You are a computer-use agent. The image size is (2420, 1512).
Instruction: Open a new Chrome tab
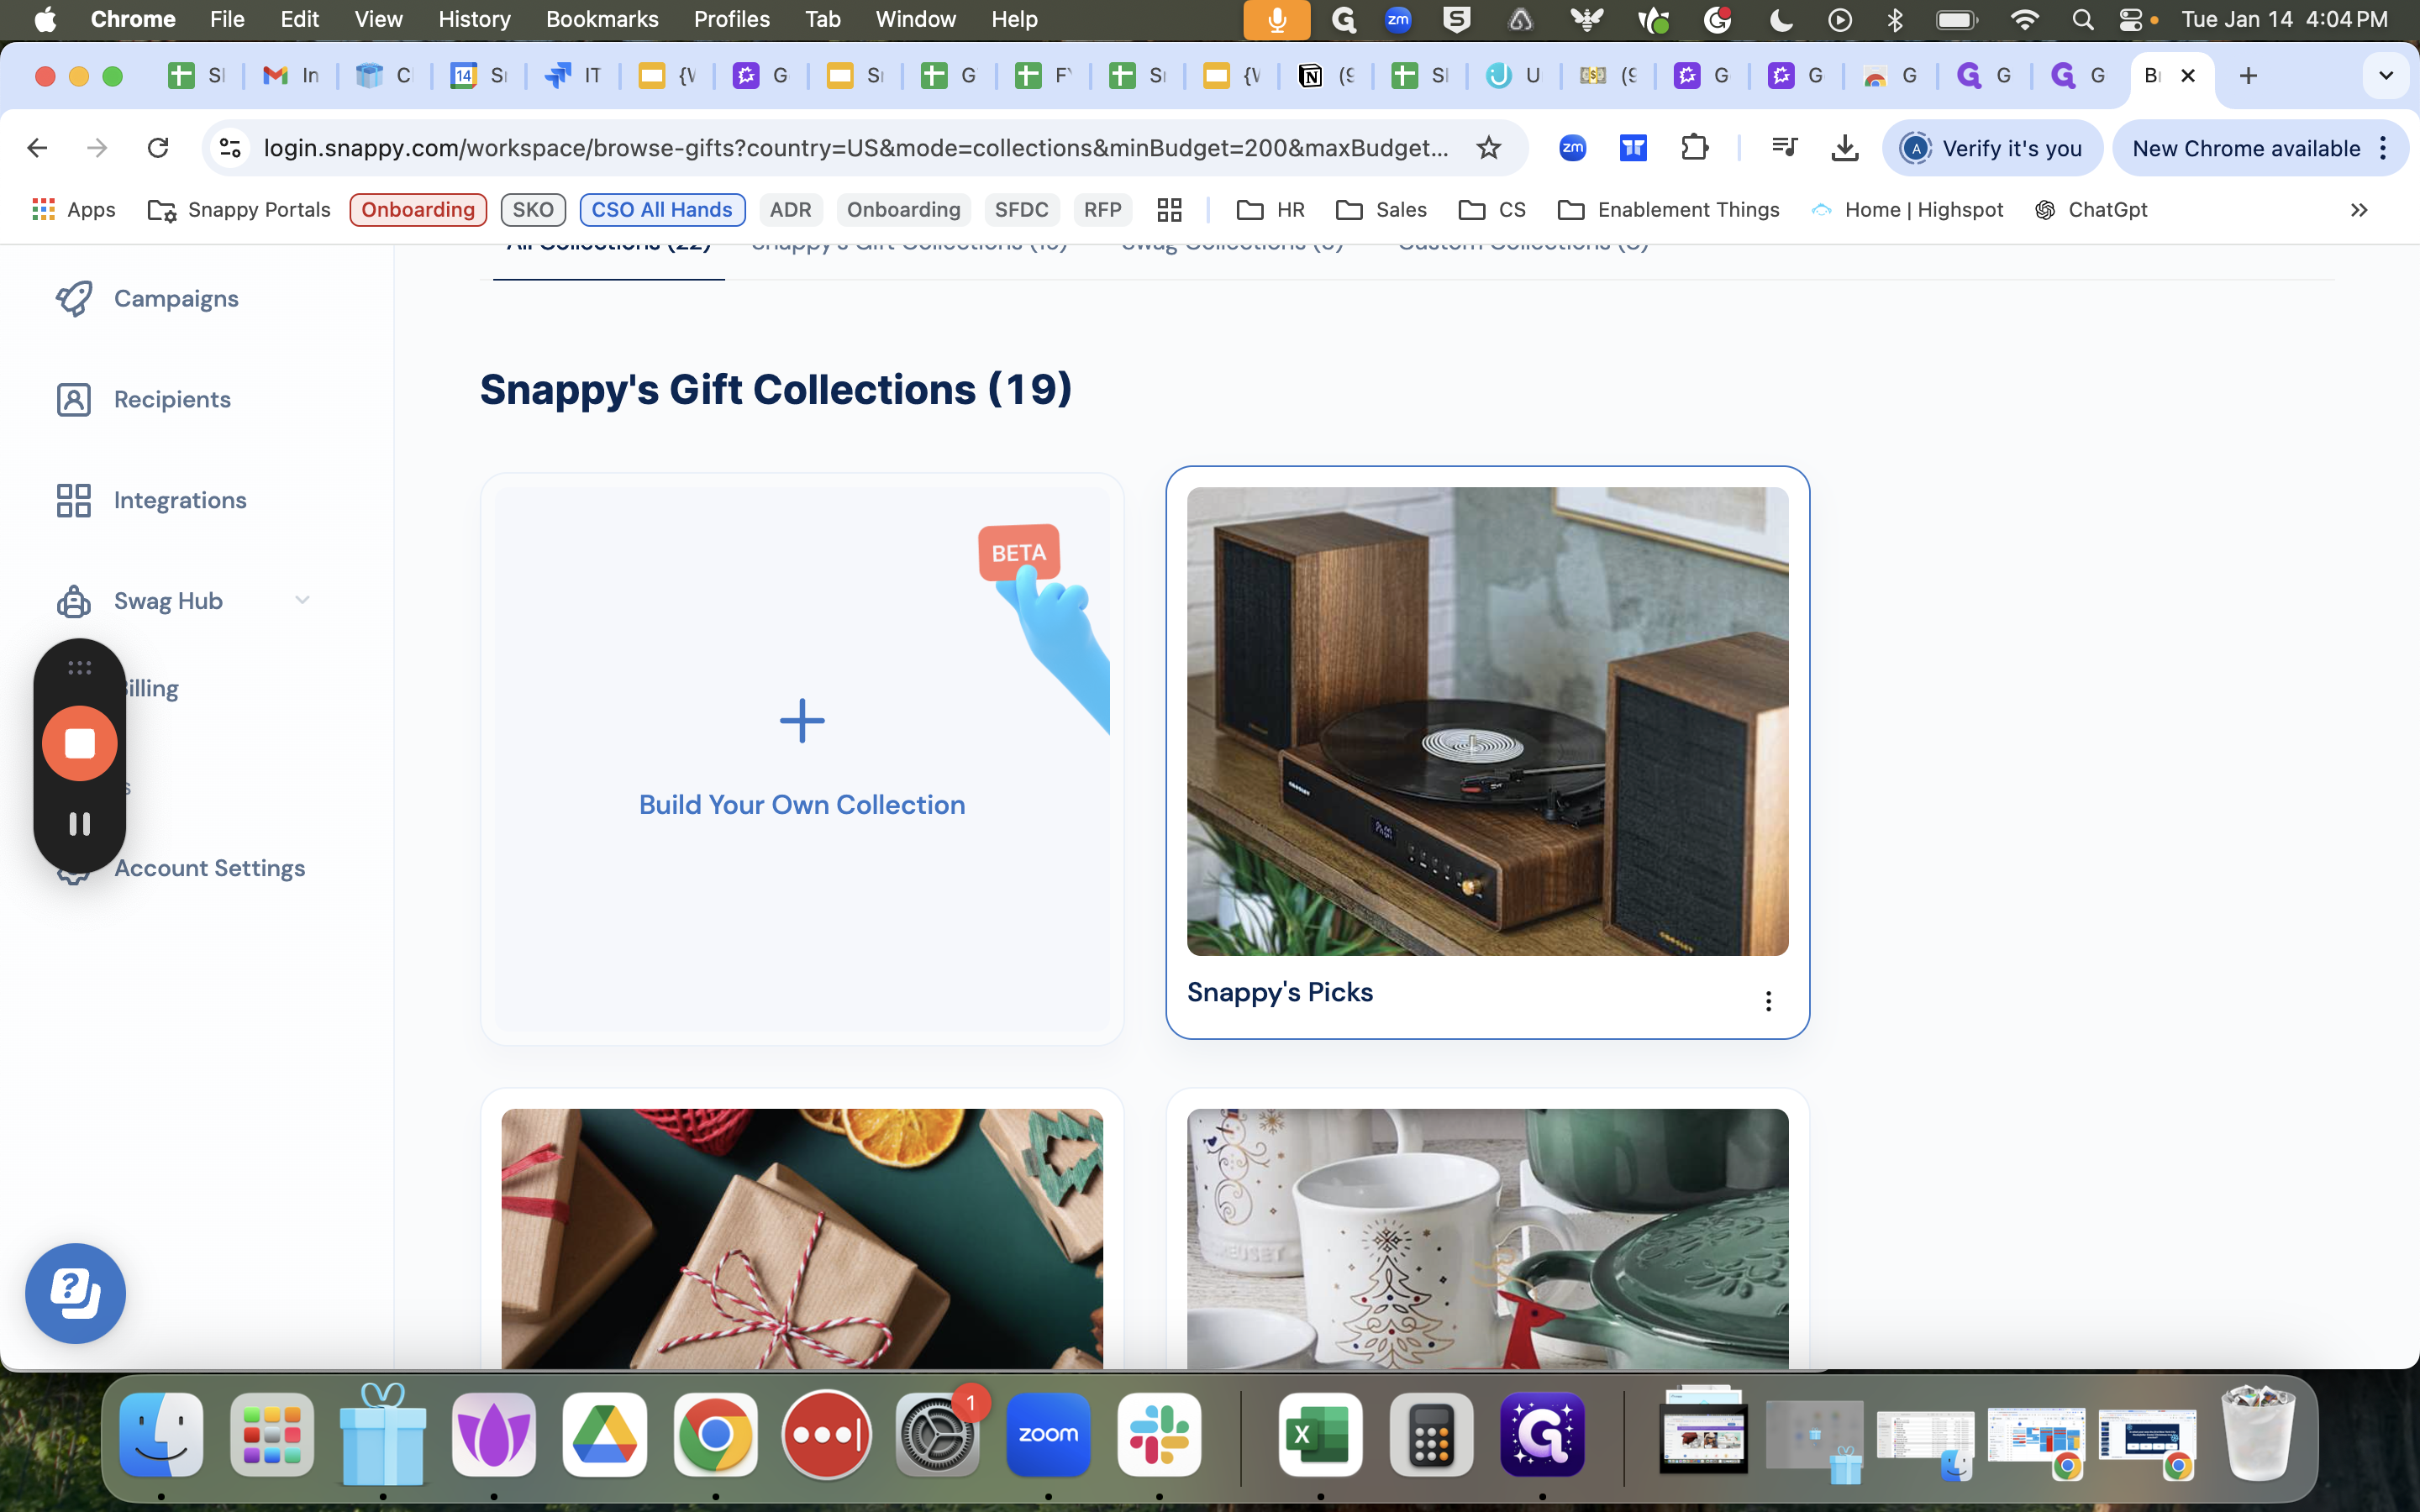2248,76
